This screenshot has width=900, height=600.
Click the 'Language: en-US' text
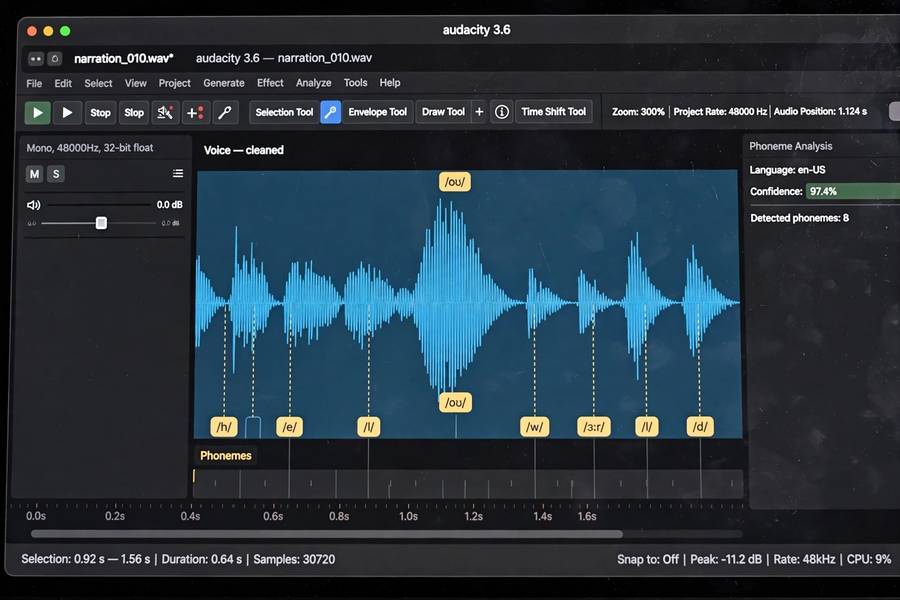coord(787,170)
